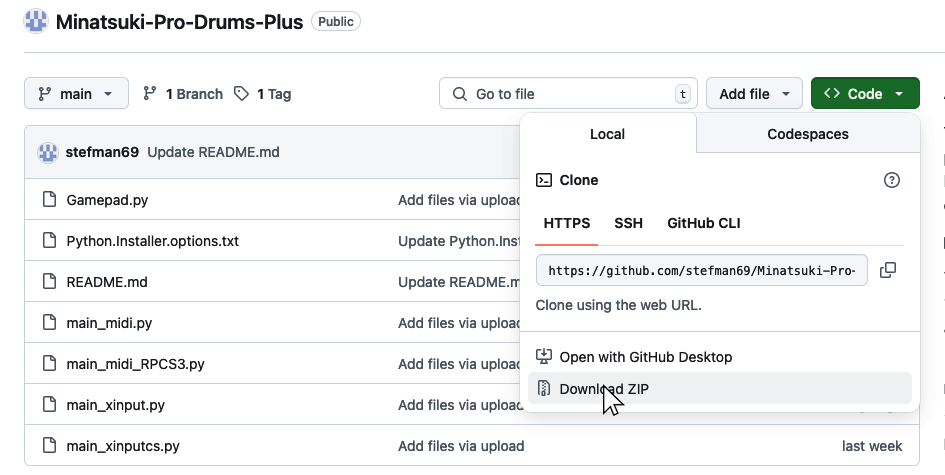Click the file icon beside Gamepad.py
This screenshot has height=475, width=945.
pyautogui.click(x=49, y=200)
